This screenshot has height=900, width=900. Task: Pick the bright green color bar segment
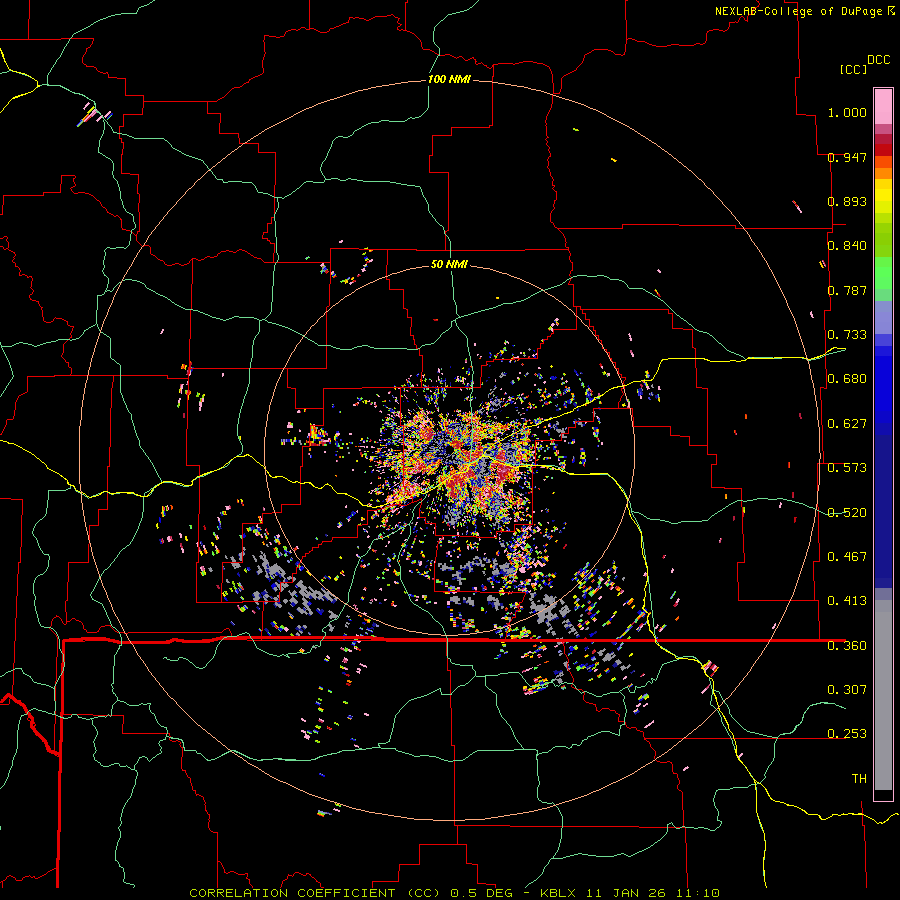click(883, 273)
